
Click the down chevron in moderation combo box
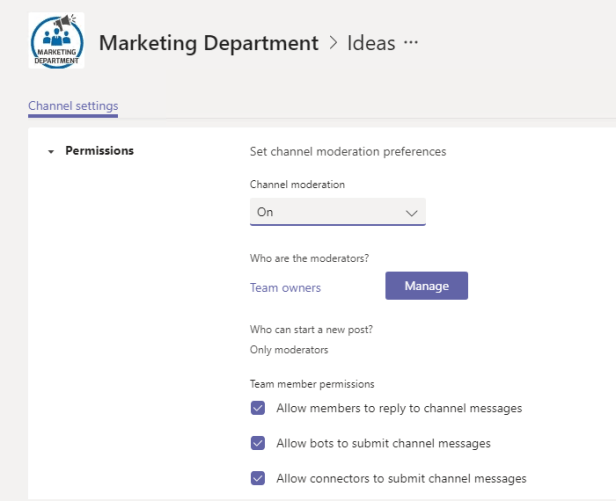(x=410, y=212)
